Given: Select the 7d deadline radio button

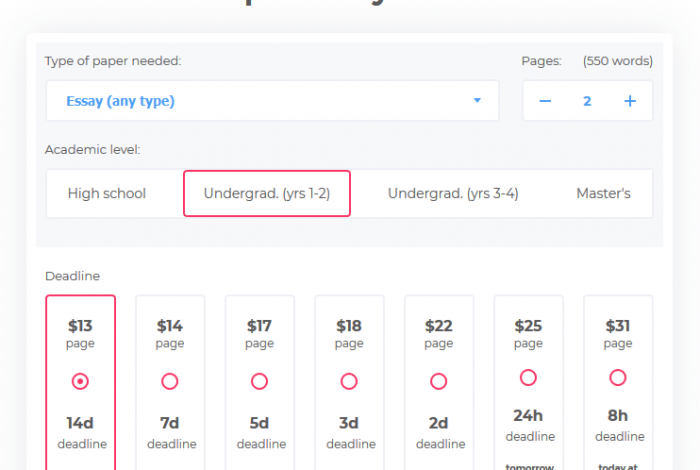Looking at the screenshot, I should (x=170, y=381).
